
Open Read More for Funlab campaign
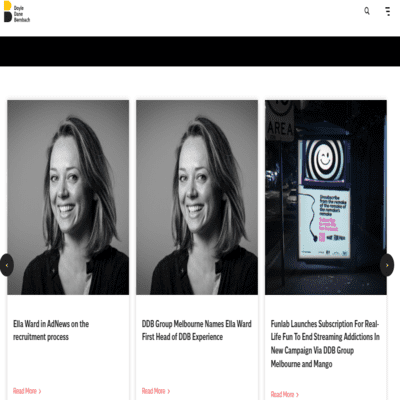click(284, 395)
